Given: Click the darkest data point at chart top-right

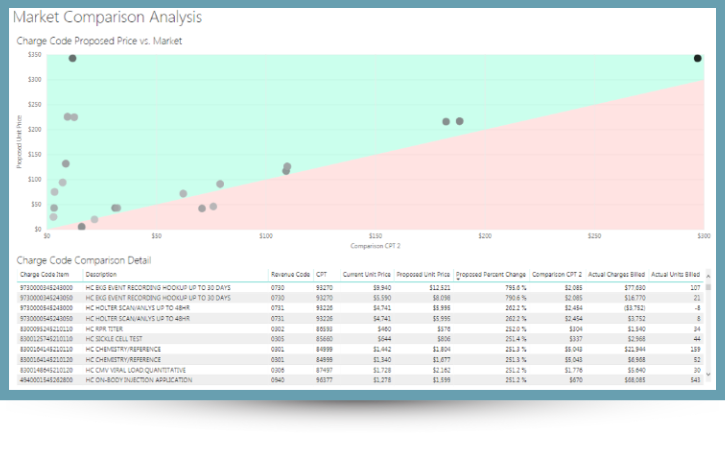Looking at the screenshot, I should pyautogui.click(x=698, y=58).
